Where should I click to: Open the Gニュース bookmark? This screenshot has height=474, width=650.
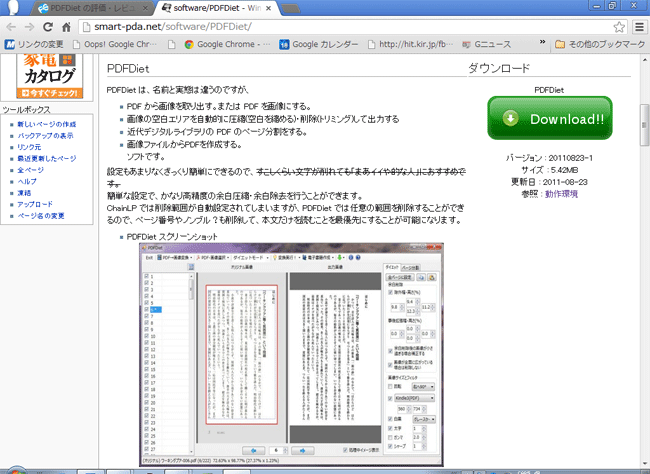pos(487,44)
